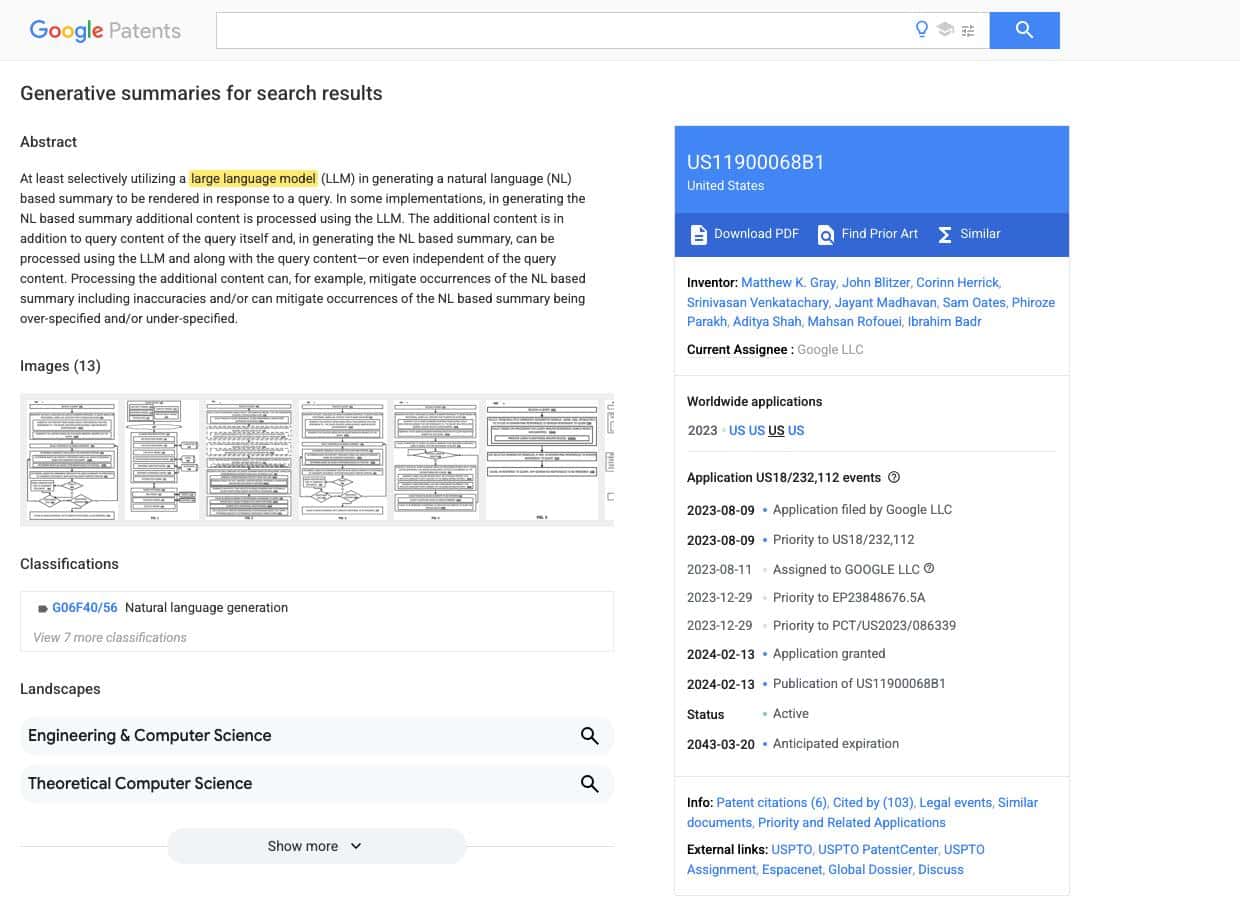Image resolution: width=1240 pixels, height=920 pixels.
Task: Click patent number US11900068B1 heading
Action: point(755,162)
